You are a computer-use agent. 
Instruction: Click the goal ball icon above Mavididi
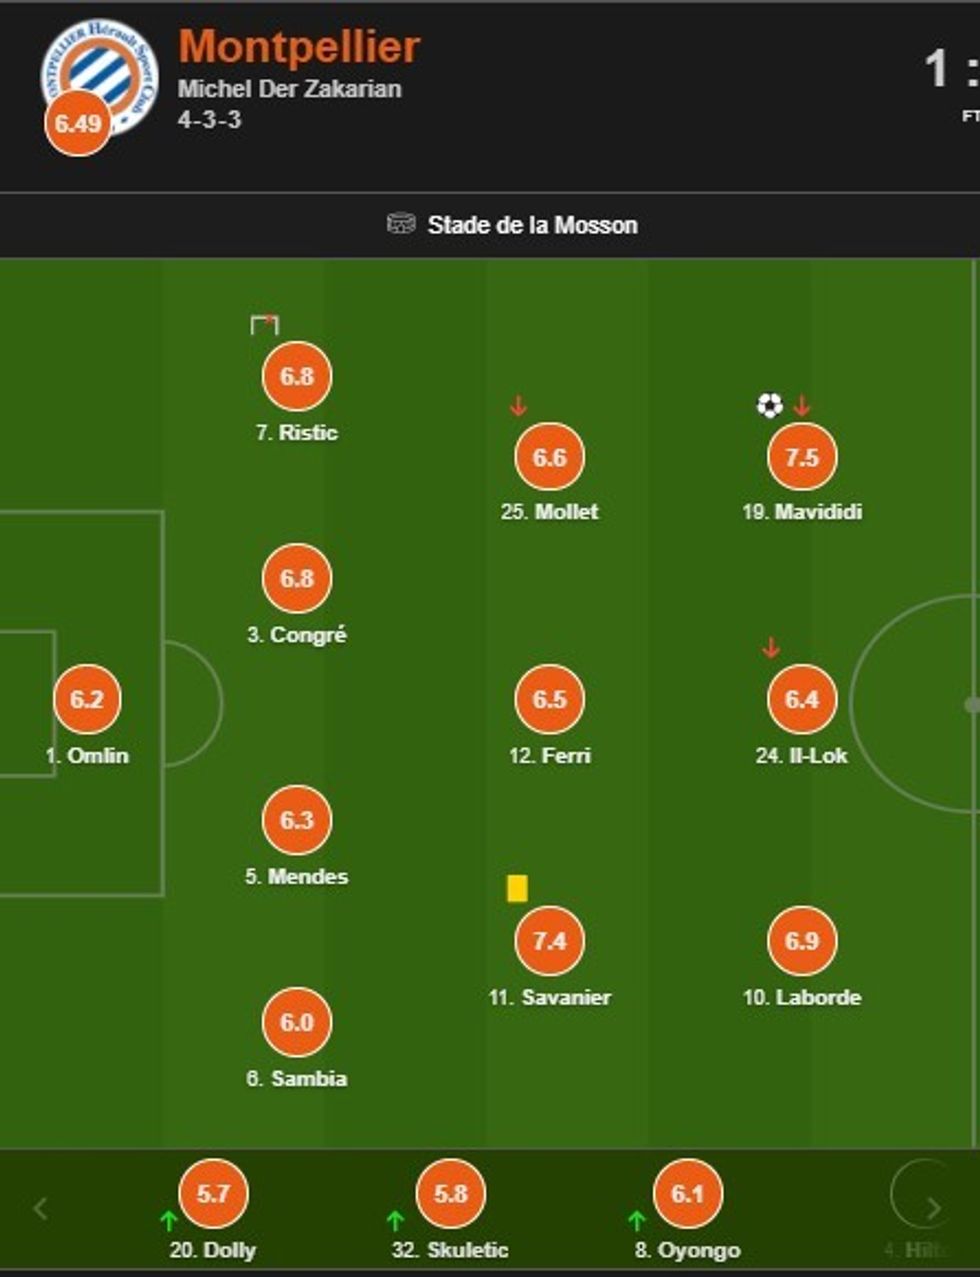point(769,405)
